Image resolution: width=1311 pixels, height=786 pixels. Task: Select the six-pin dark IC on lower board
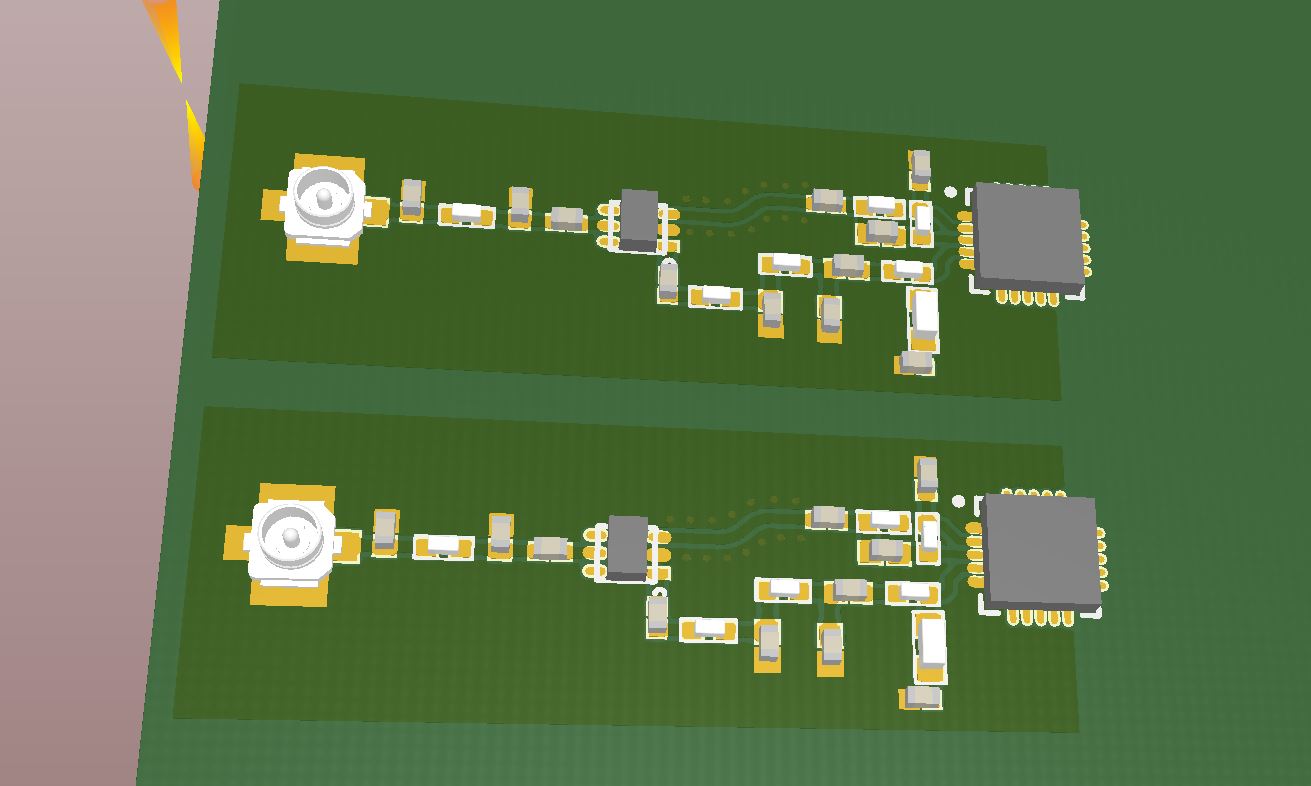[x=628, y=547]
